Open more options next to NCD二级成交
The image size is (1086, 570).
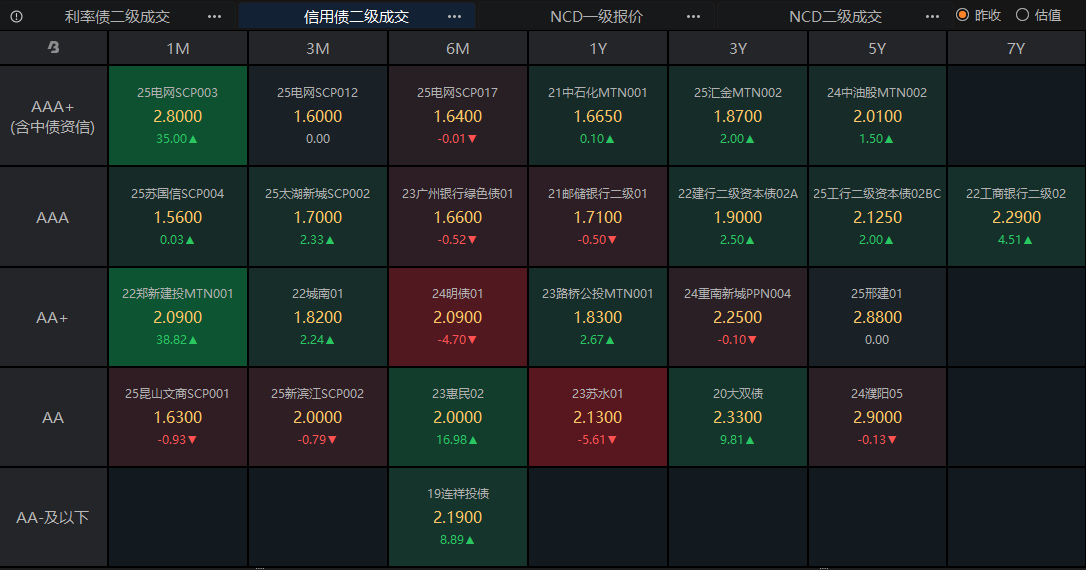(932, 17)
